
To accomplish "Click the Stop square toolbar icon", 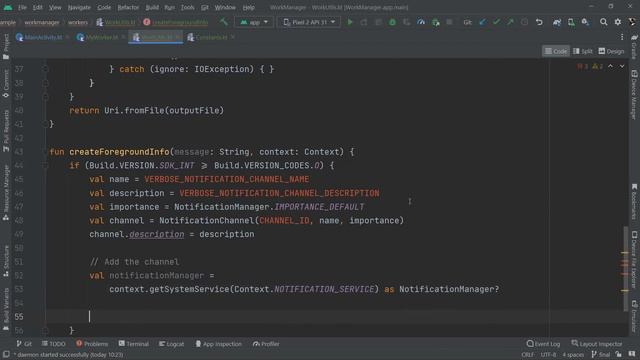I will click(449, 22).
